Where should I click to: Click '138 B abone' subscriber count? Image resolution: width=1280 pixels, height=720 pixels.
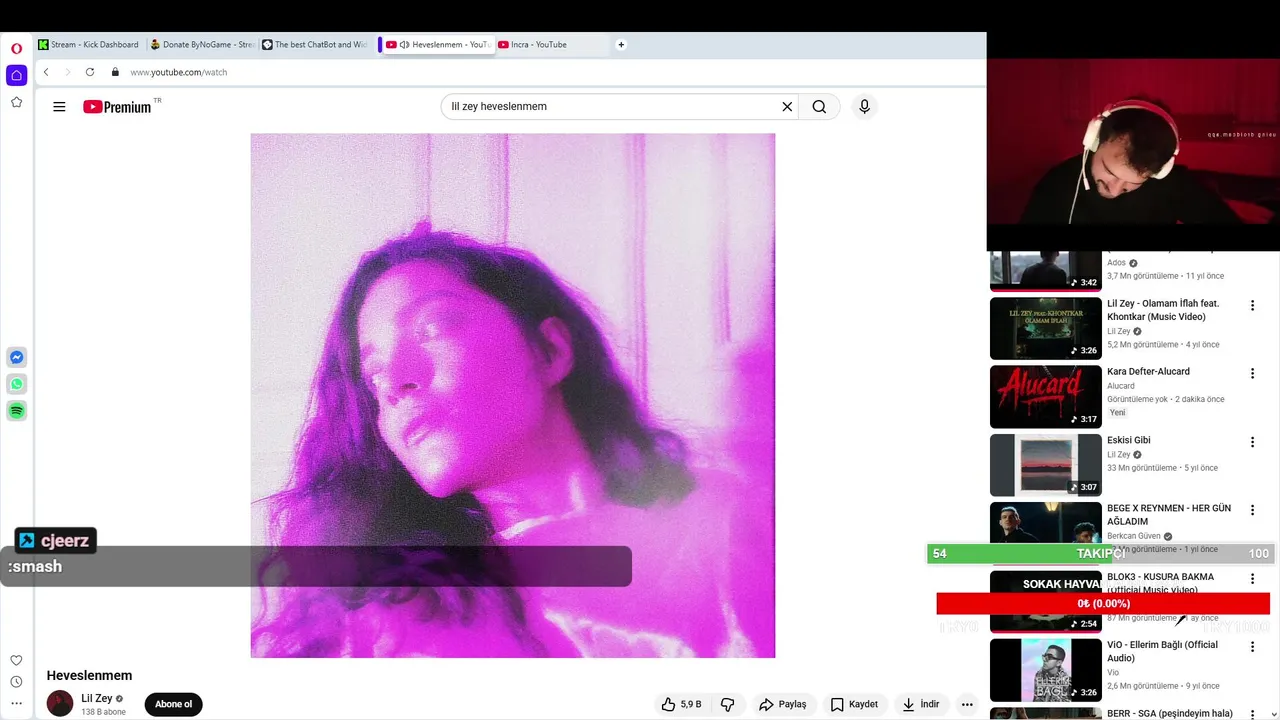(104, 712)
